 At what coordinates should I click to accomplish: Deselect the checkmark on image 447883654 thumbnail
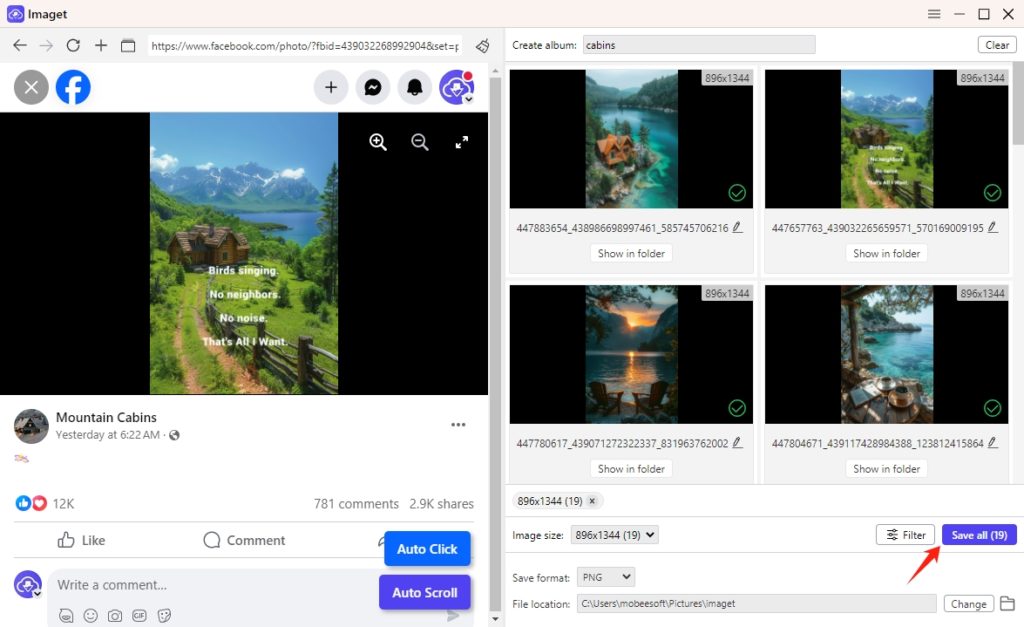pyautogui.click(x=737, y=192)
